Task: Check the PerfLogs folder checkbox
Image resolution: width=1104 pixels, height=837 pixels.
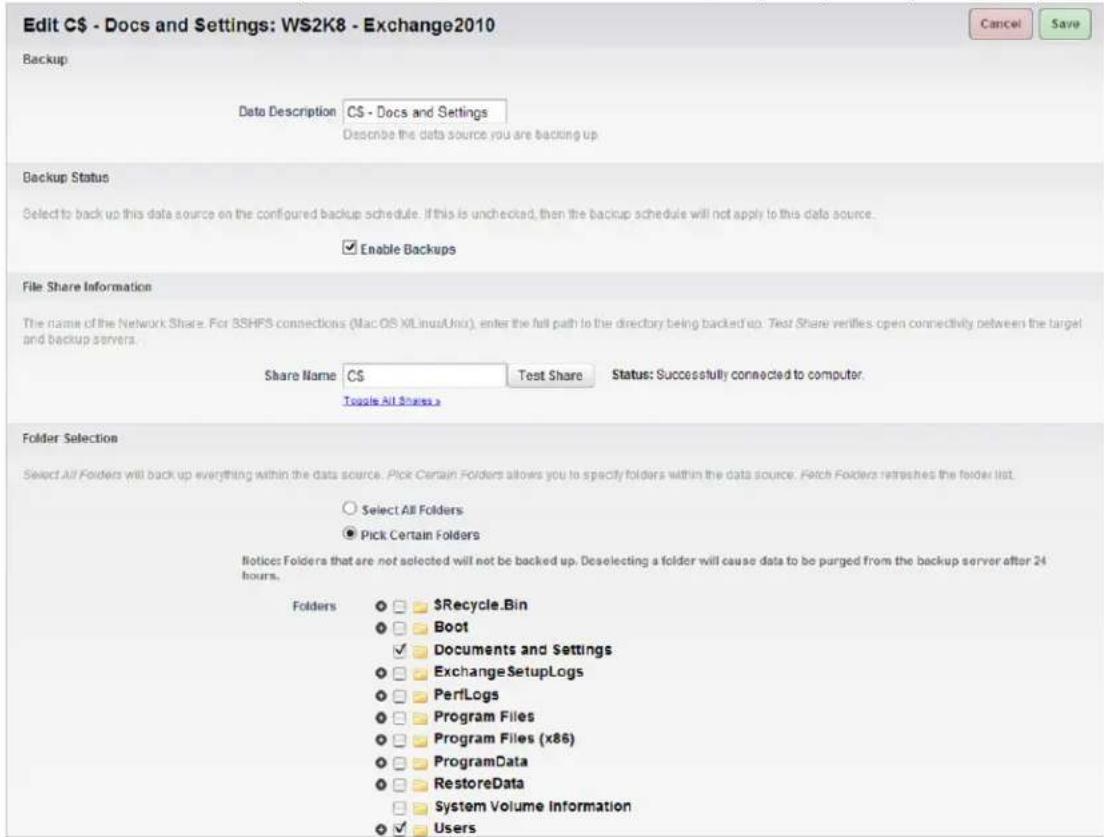Action: click(x=399, y=696)
